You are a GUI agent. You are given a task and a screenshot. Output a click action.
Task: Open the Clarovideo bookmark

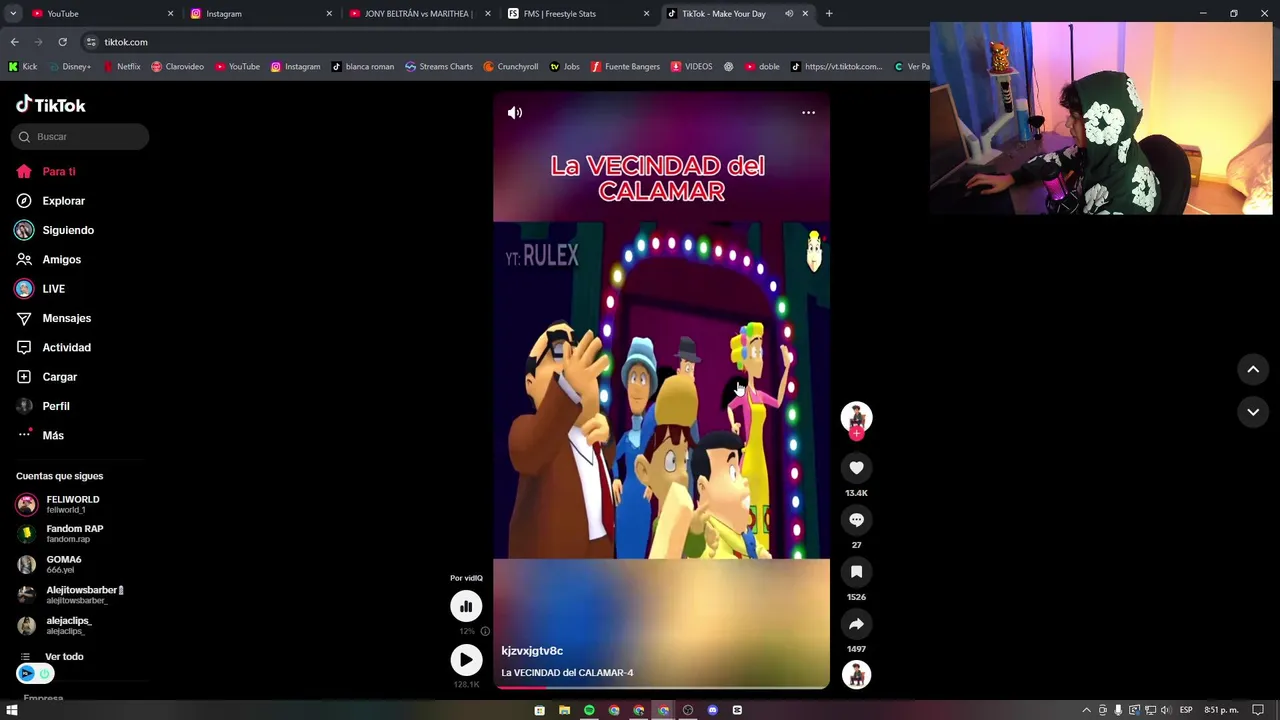pos(178,67)
